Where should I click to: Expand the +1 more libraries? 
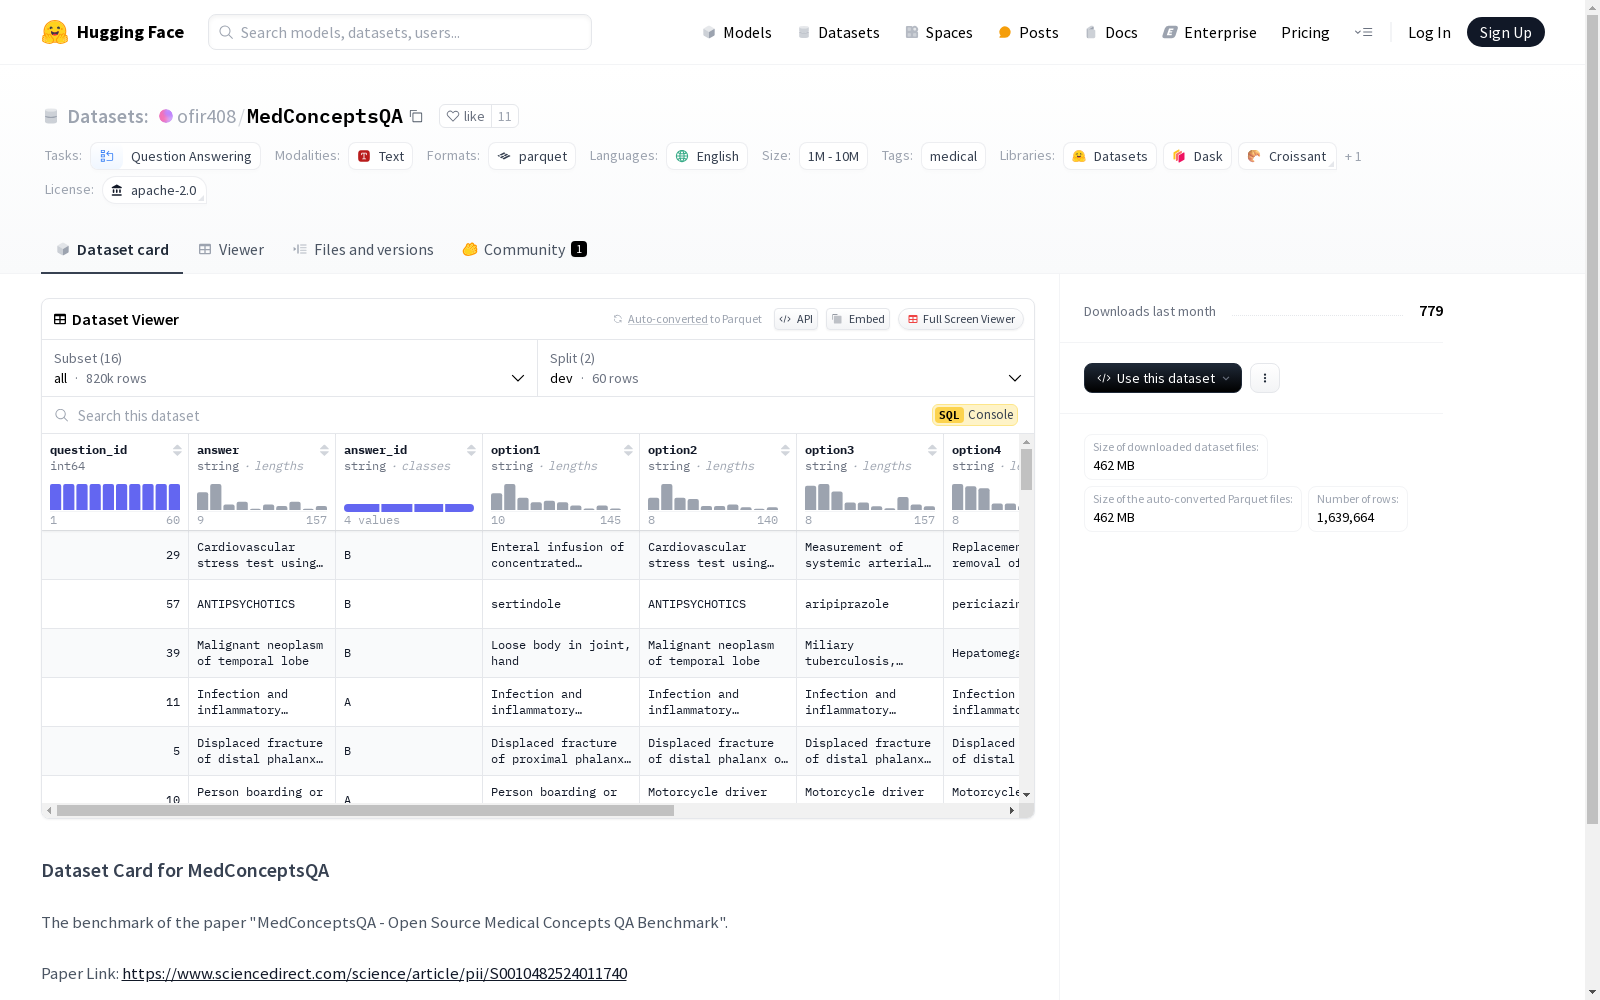coord(1353,156)
